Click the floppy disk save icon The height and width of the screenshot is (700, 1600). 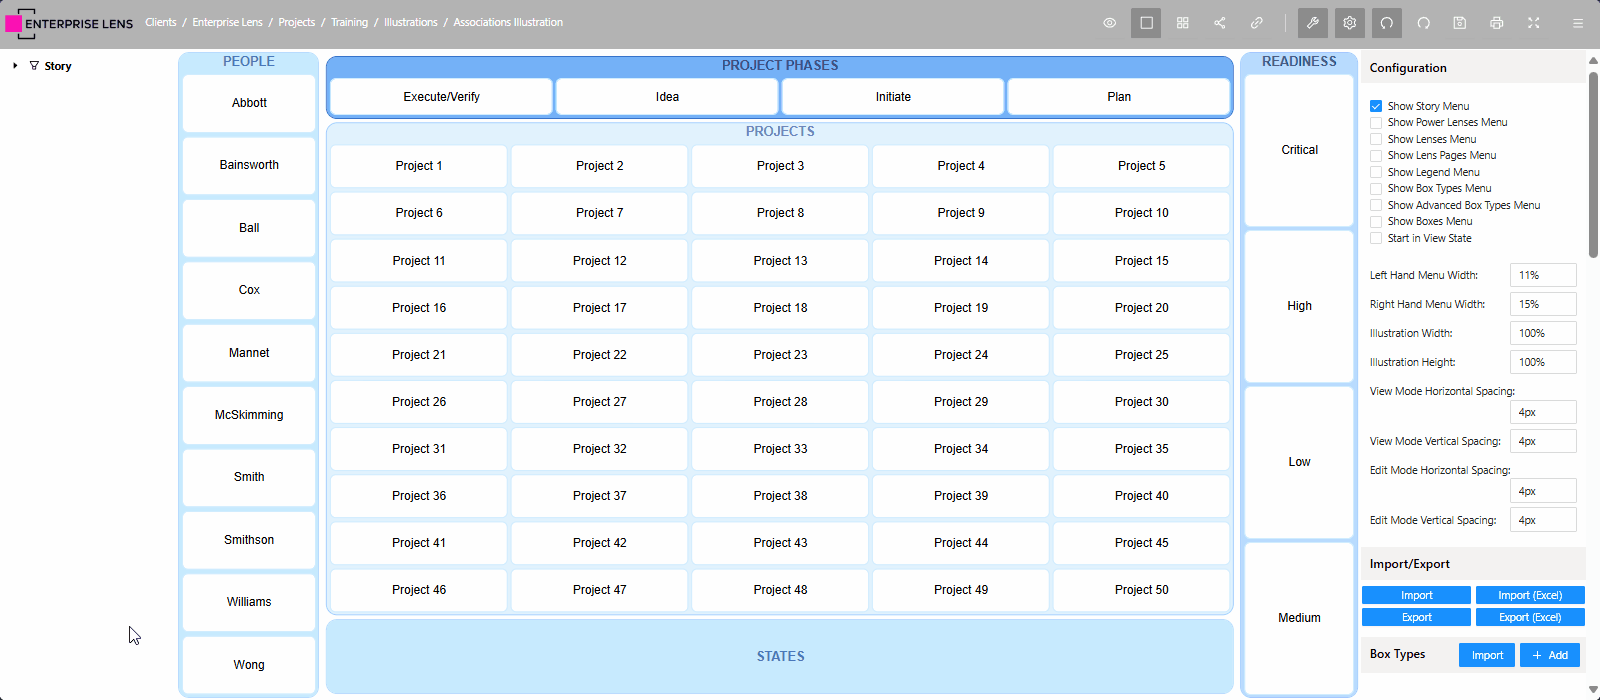[1460, 23]
